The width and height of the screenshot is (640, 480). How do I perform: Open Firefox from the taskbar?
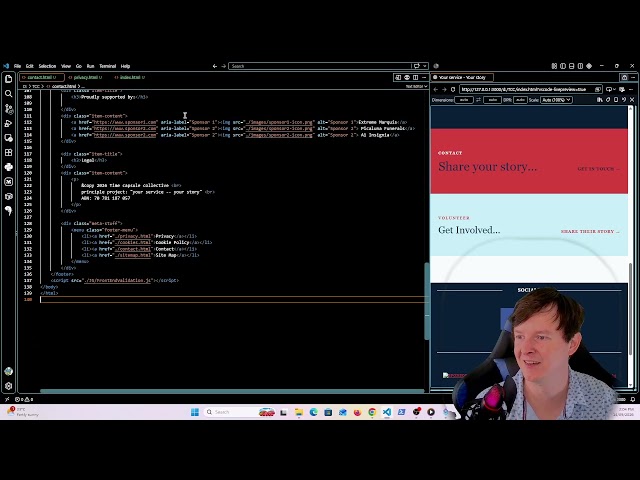pos(357,412)
